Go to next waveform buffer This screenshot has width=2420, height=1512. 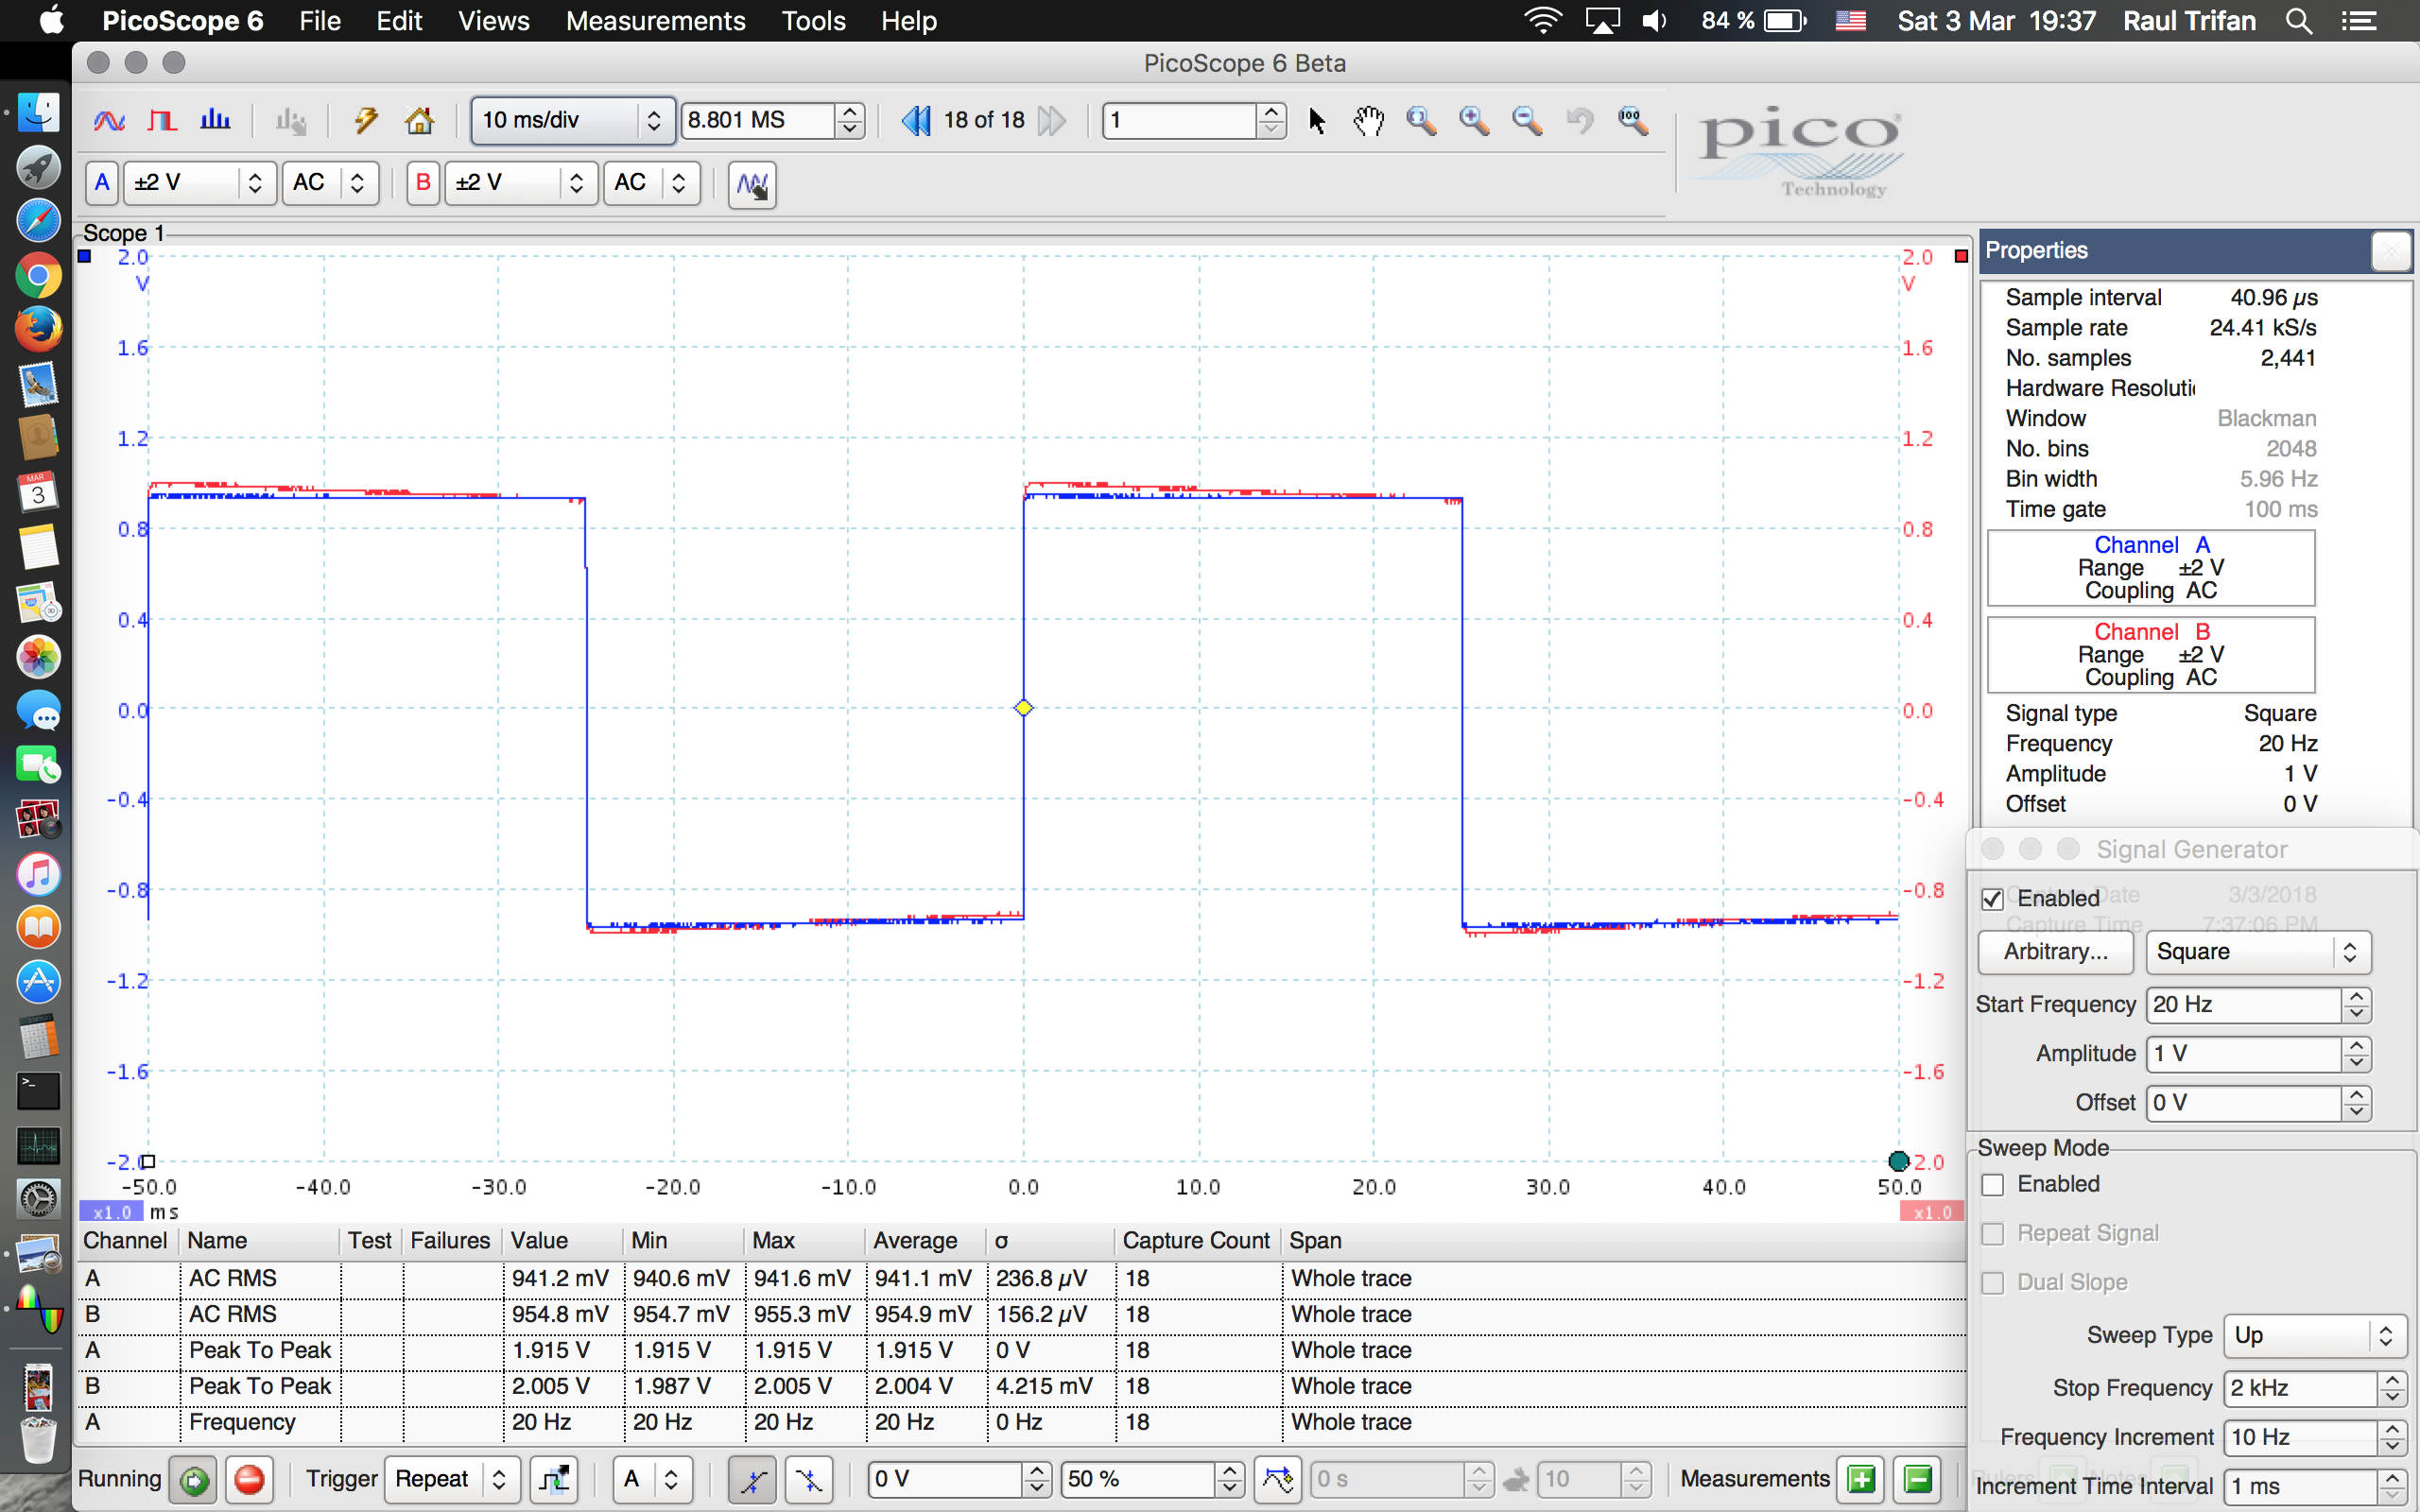[x=1051, y=121]
